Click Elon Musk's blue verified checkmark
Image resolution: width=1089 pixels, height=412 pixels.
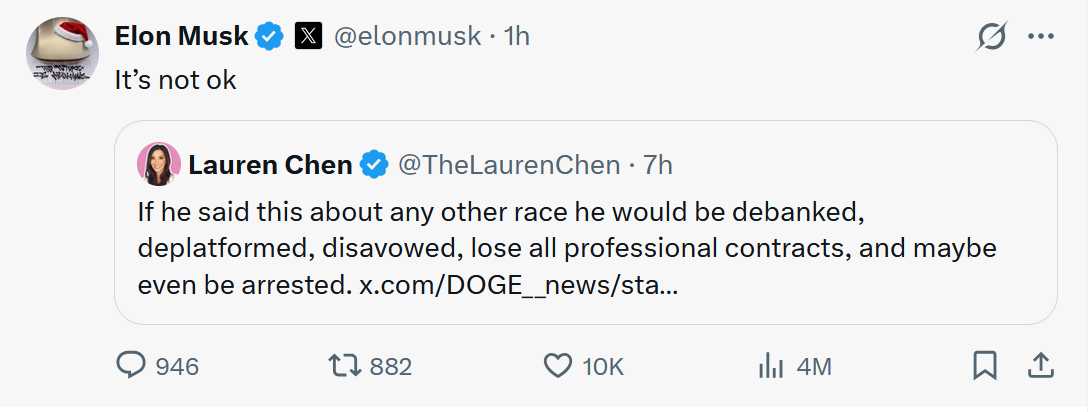point(269,37)
